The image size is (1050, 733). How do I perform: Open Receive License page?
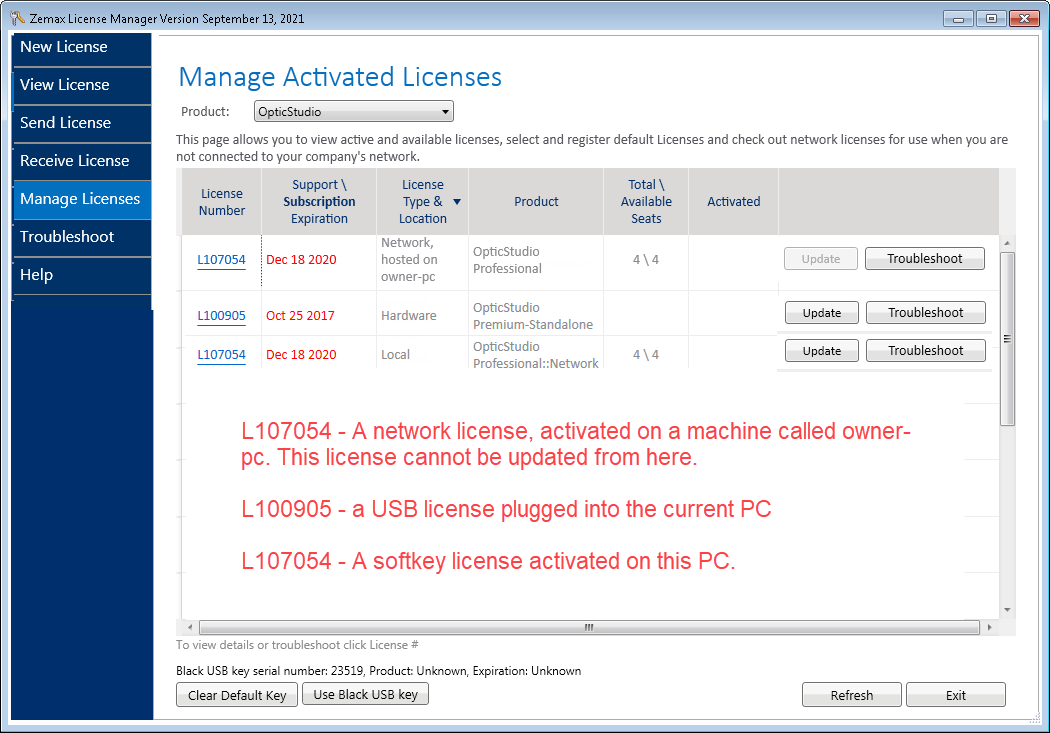82,161
